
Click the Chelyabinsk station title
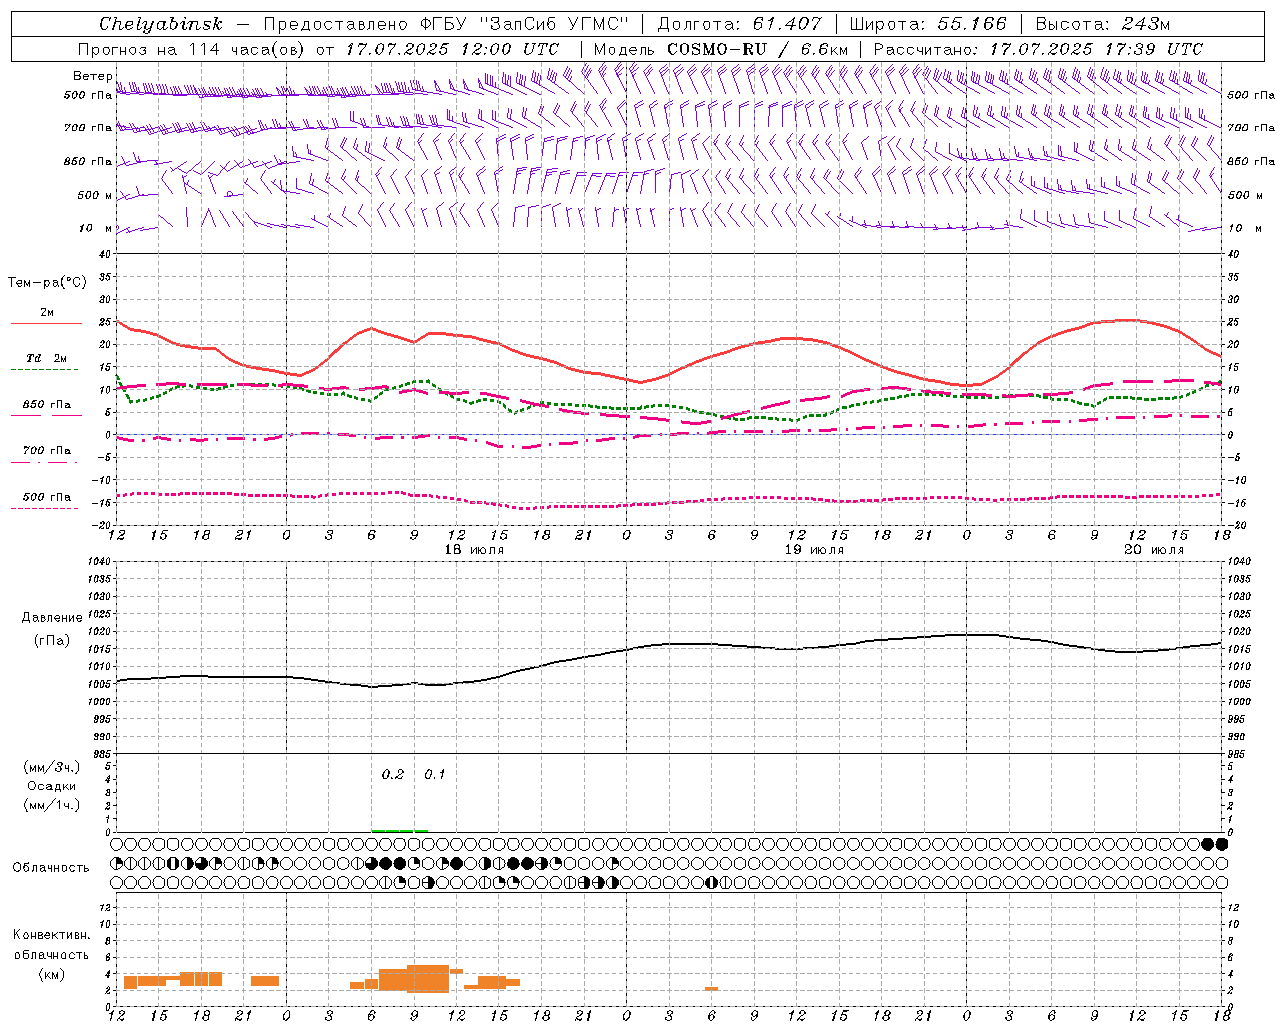(161, 23)
